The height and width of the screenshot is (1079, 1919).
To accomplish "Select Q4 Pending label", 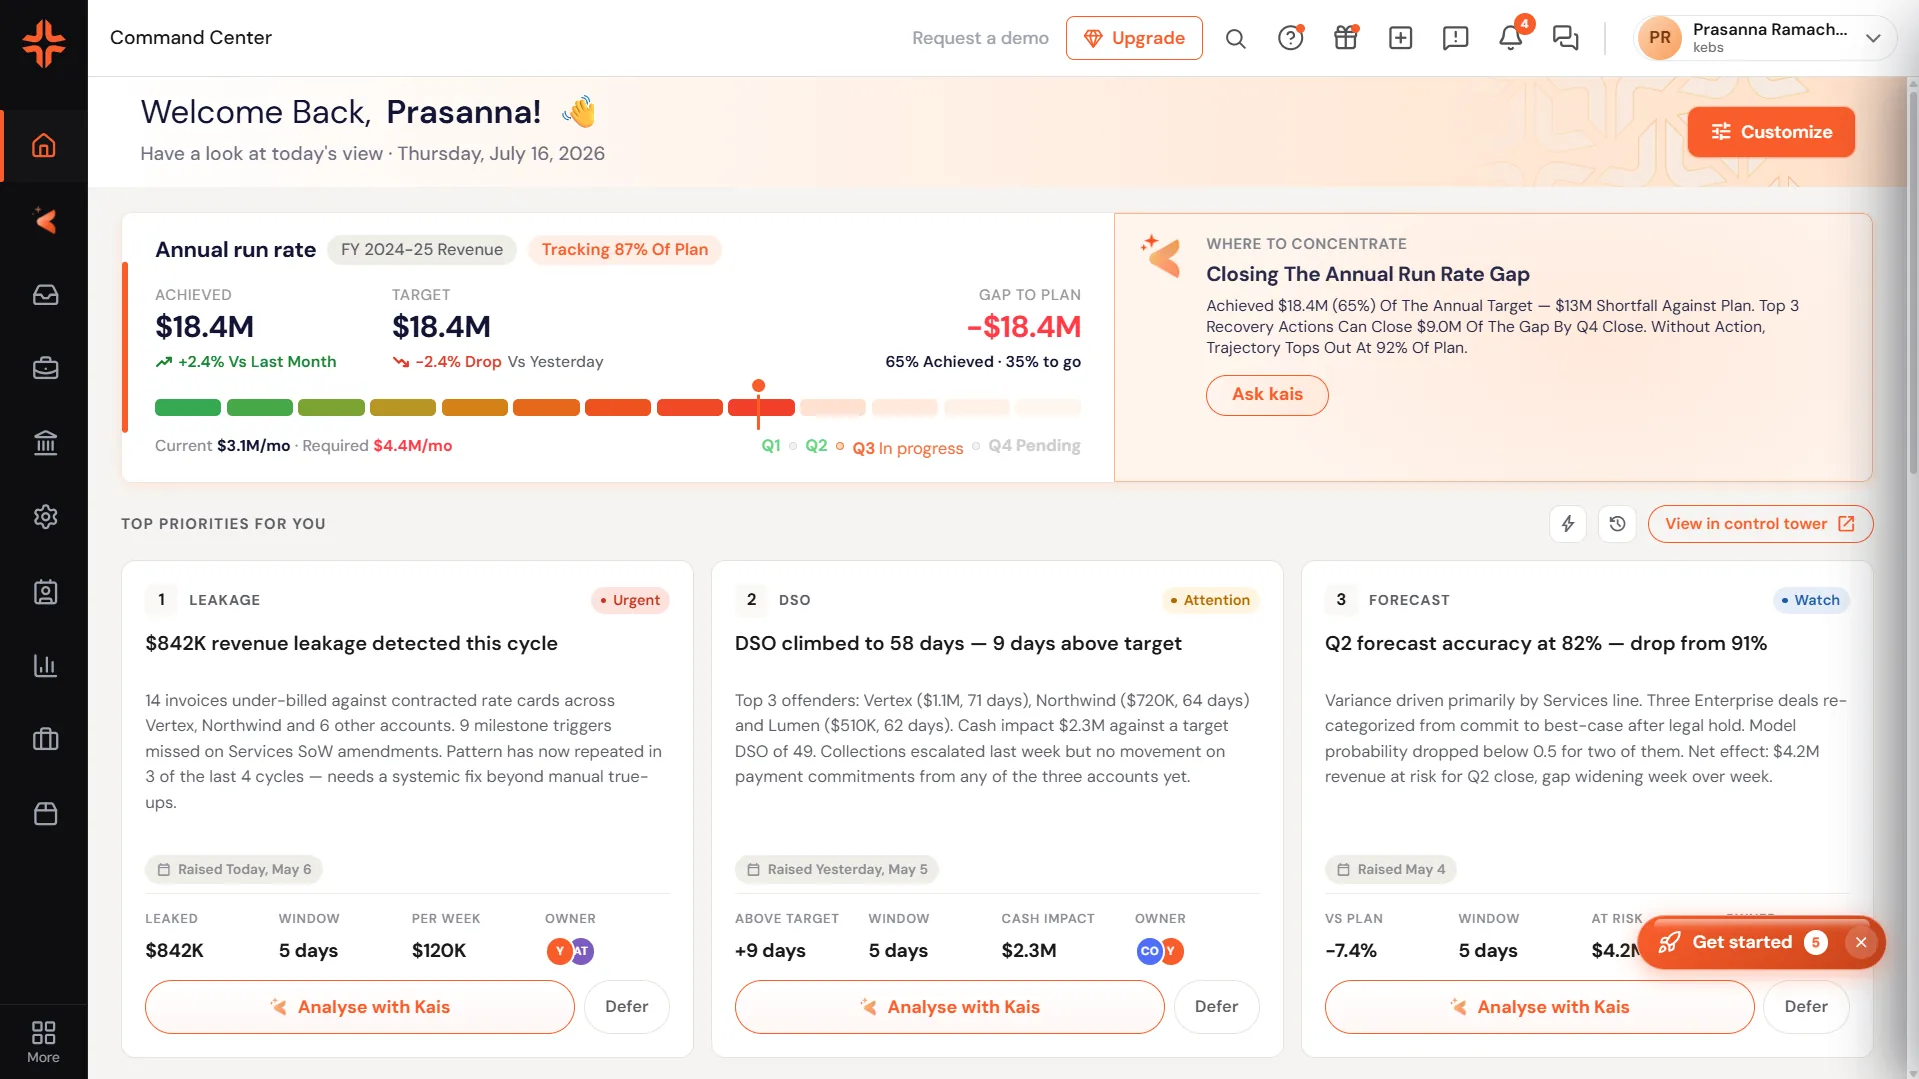I will [1034, 446].
